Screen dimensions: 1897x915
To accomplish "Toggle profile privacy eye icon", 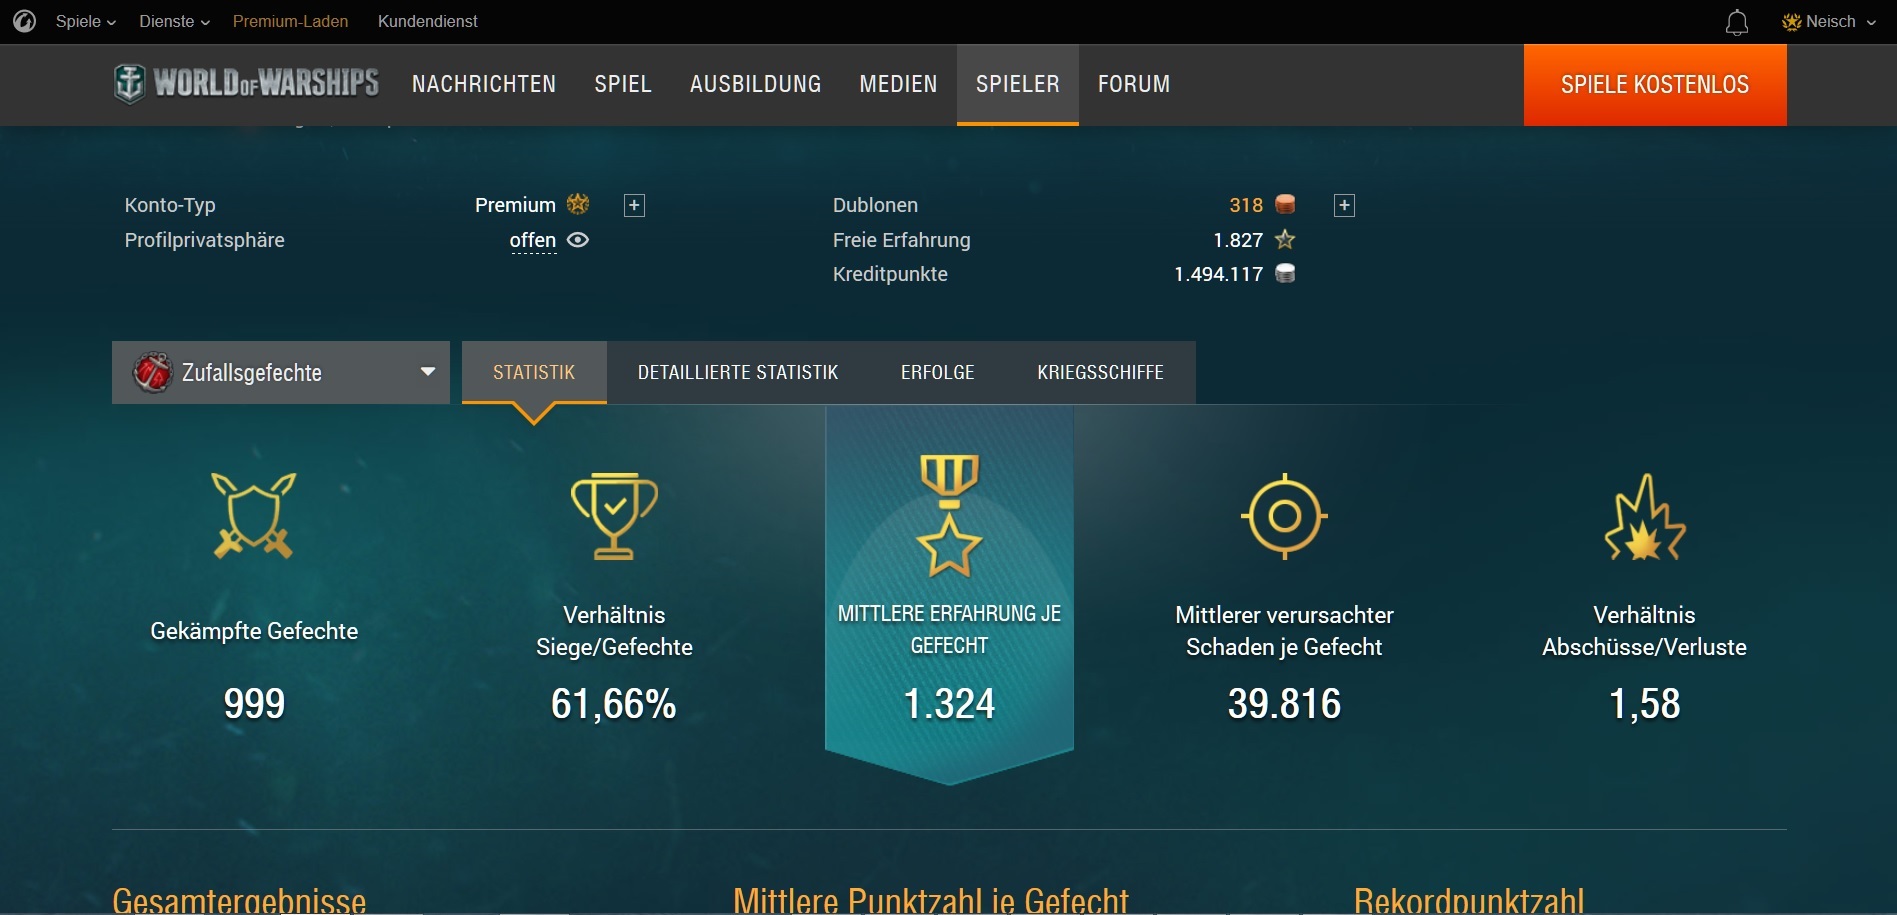I will [578, 240].
